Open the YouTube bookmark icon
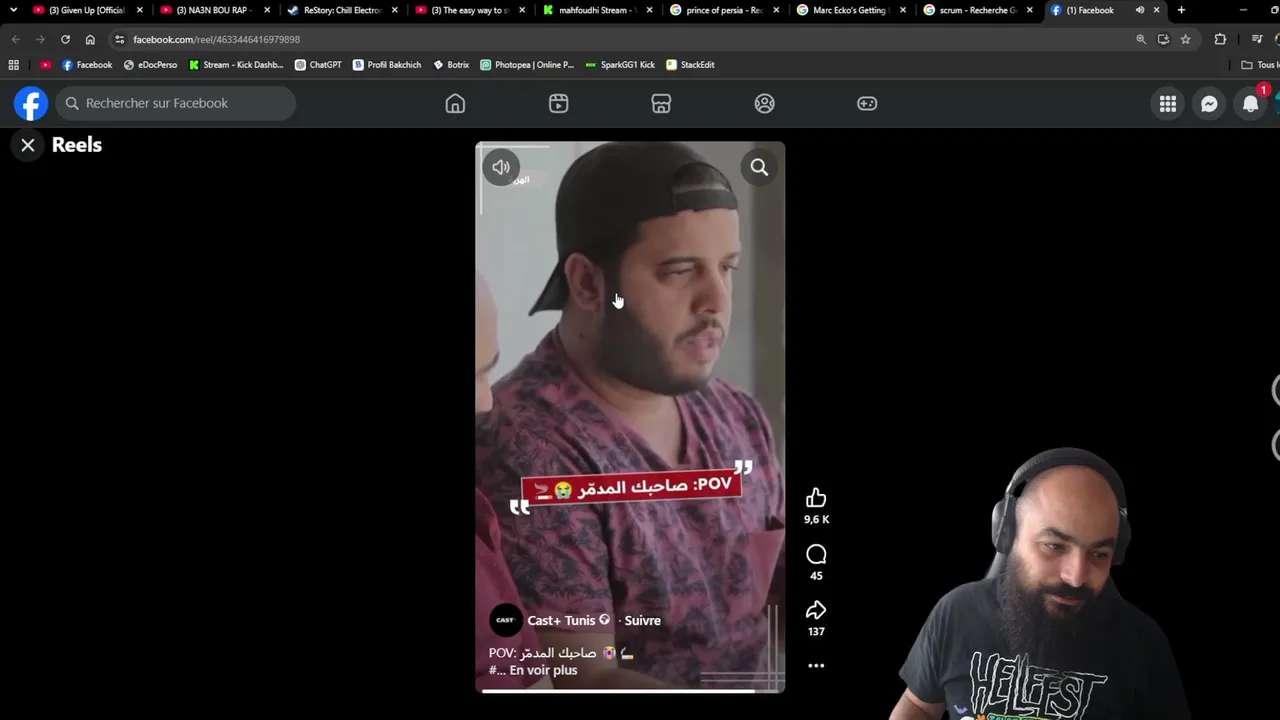 click(x=45, y=65)
